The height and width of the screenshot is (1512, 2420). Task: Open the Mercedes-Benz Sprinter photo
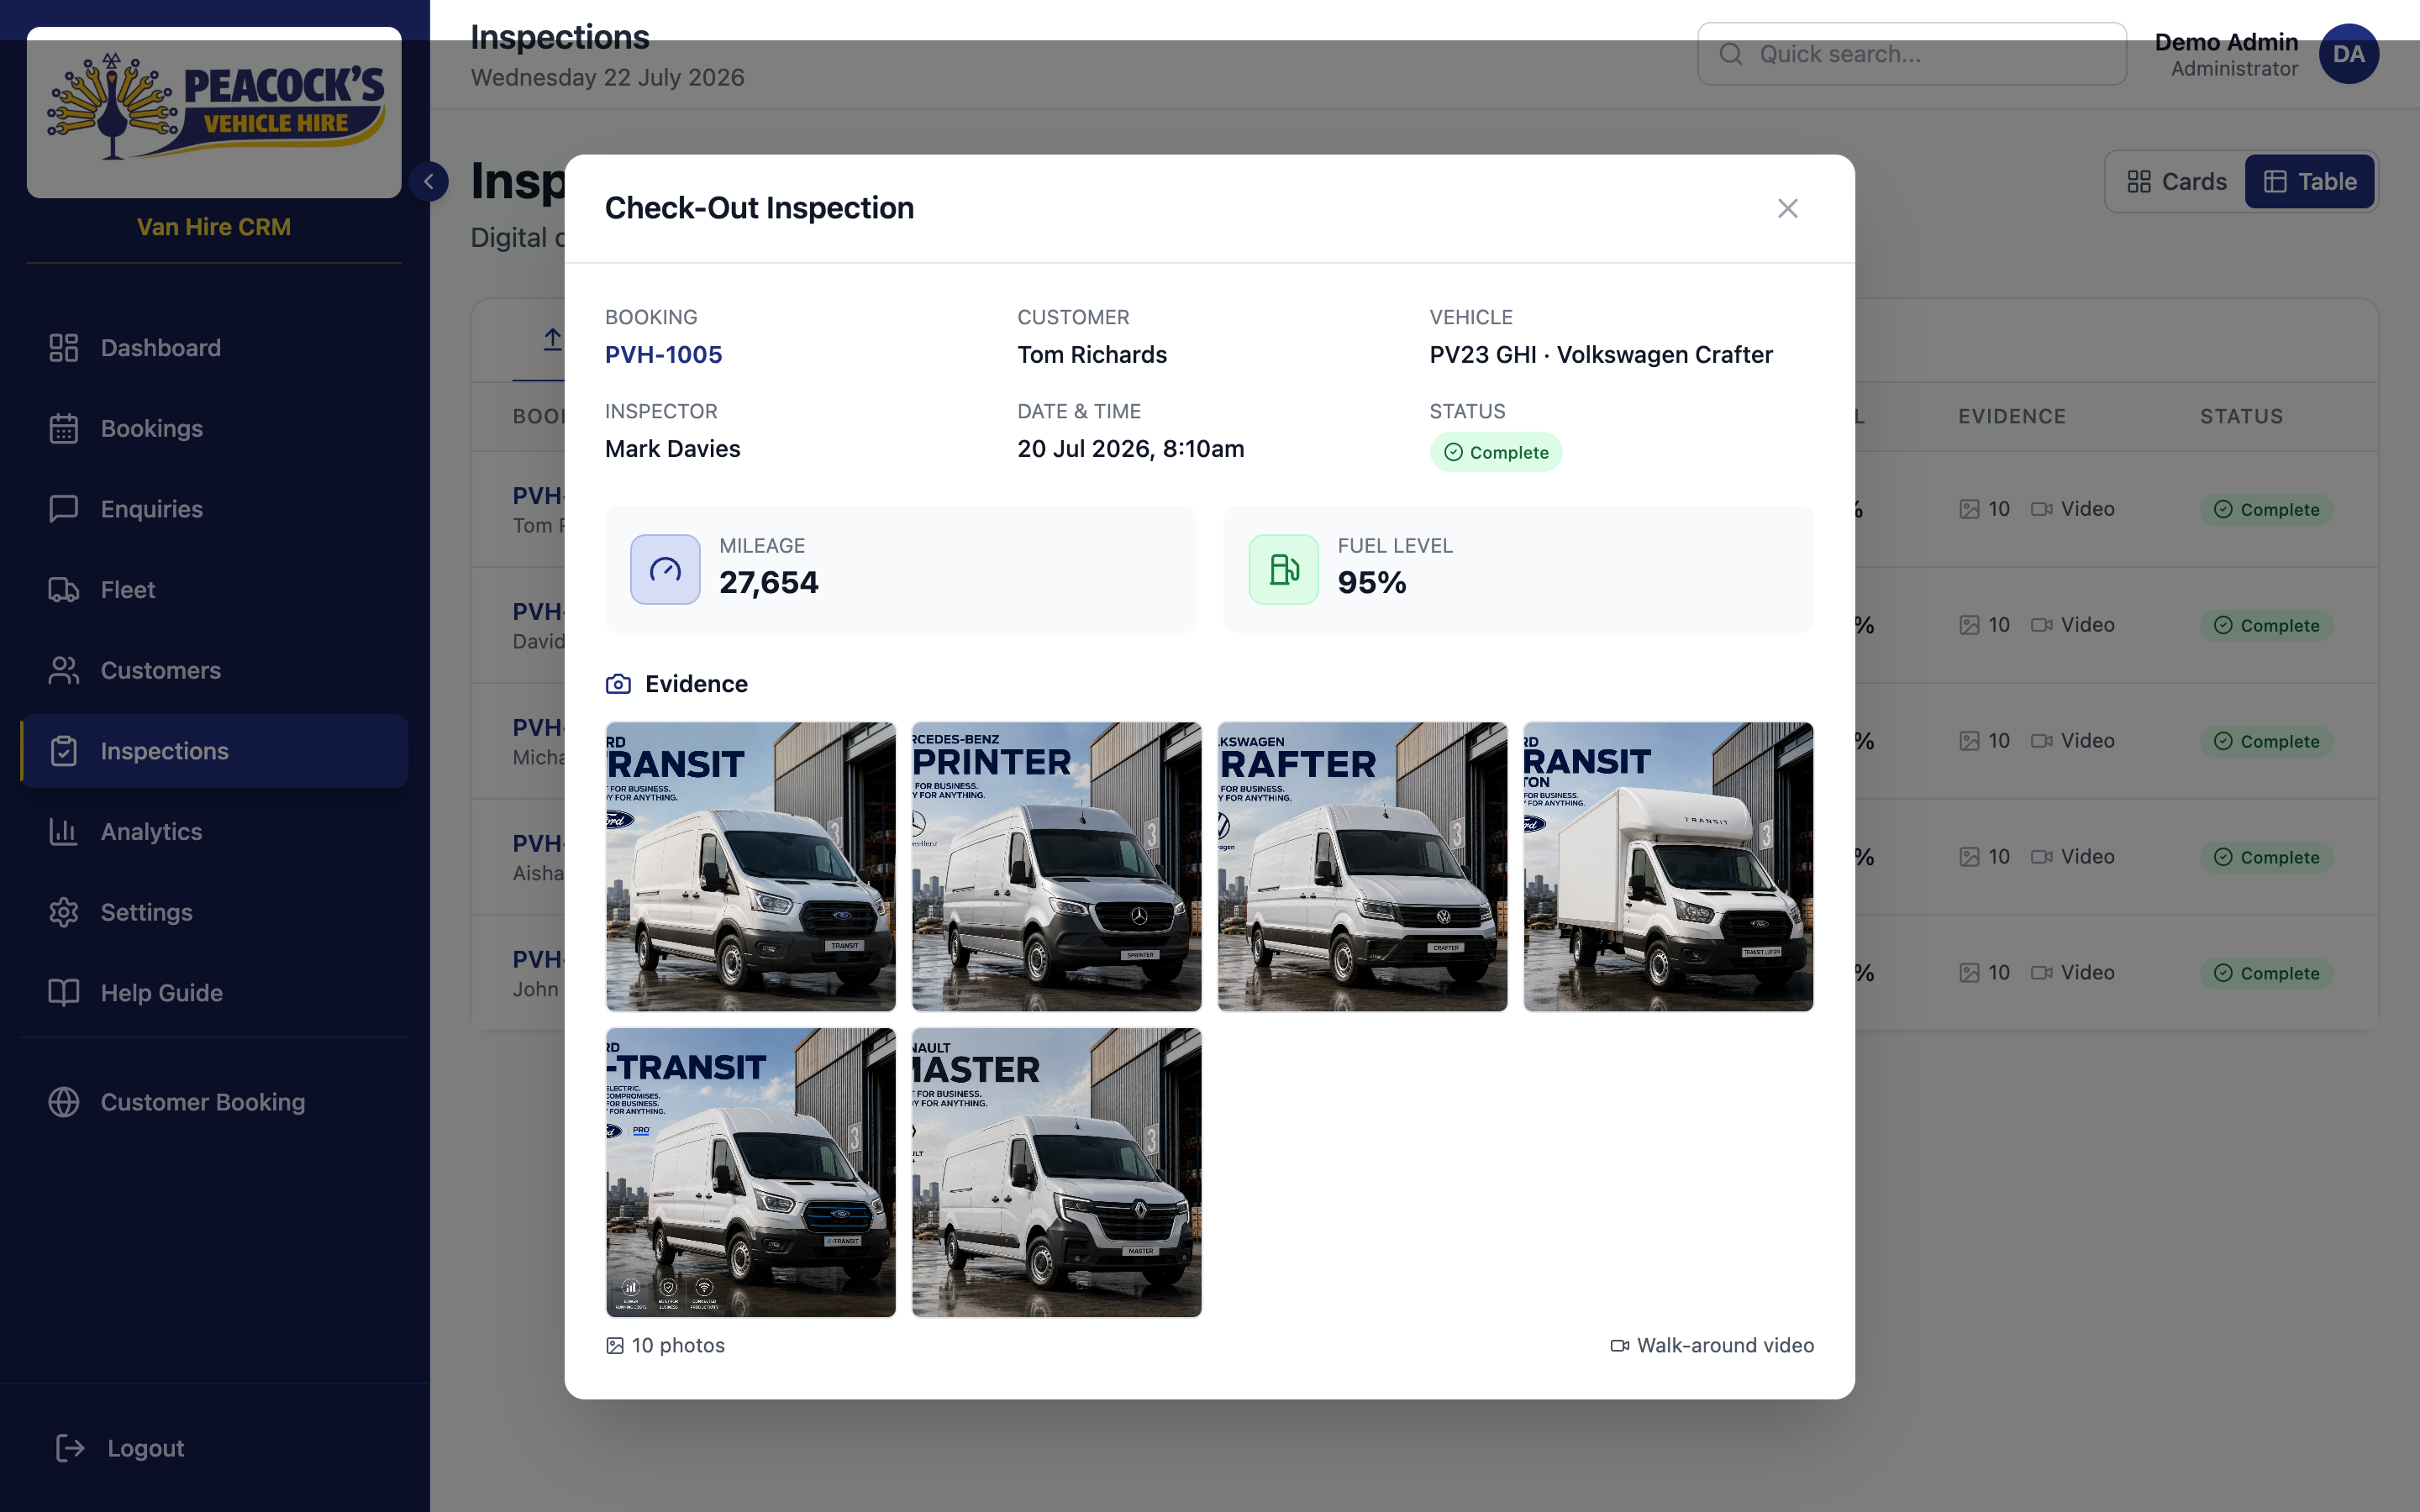[x=1056, y=866]
